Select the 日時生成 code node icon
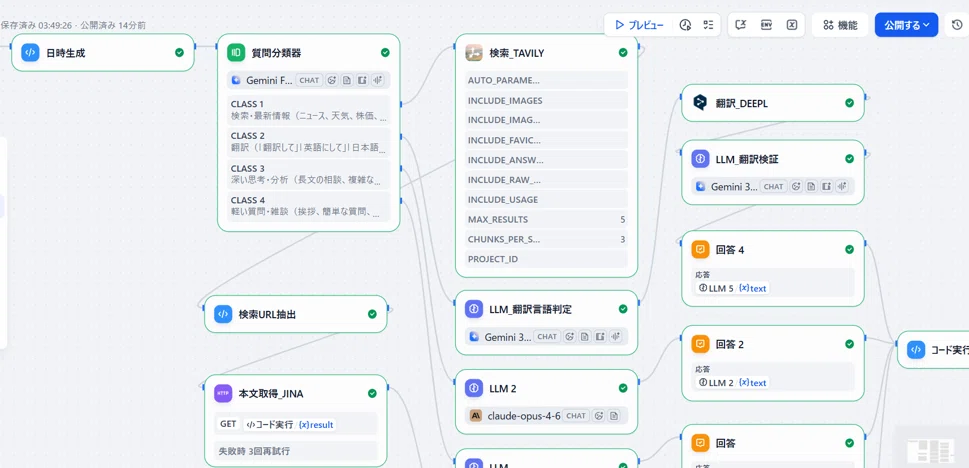 pos(30,53)
